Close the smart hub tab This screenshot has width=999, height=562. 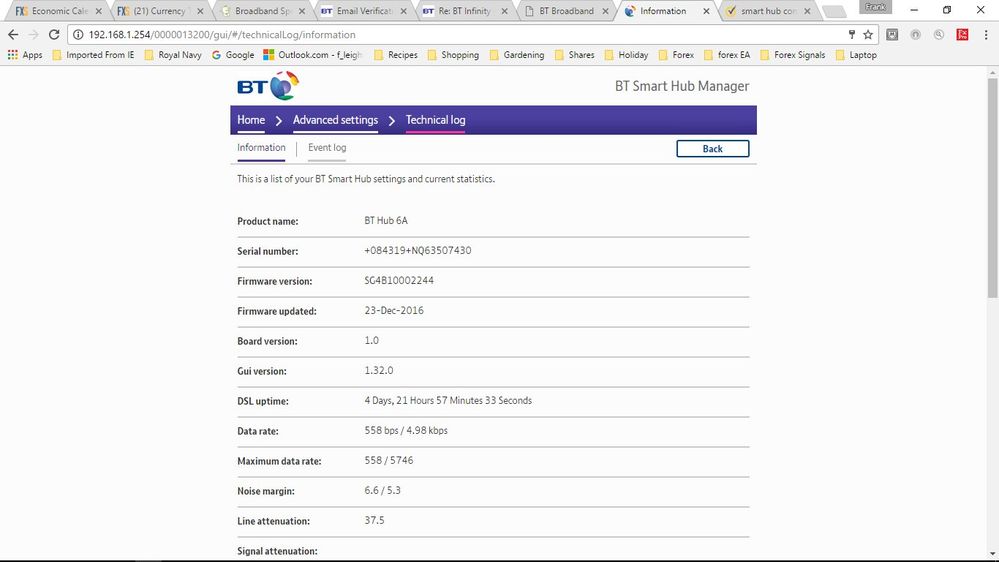[807, 11]
